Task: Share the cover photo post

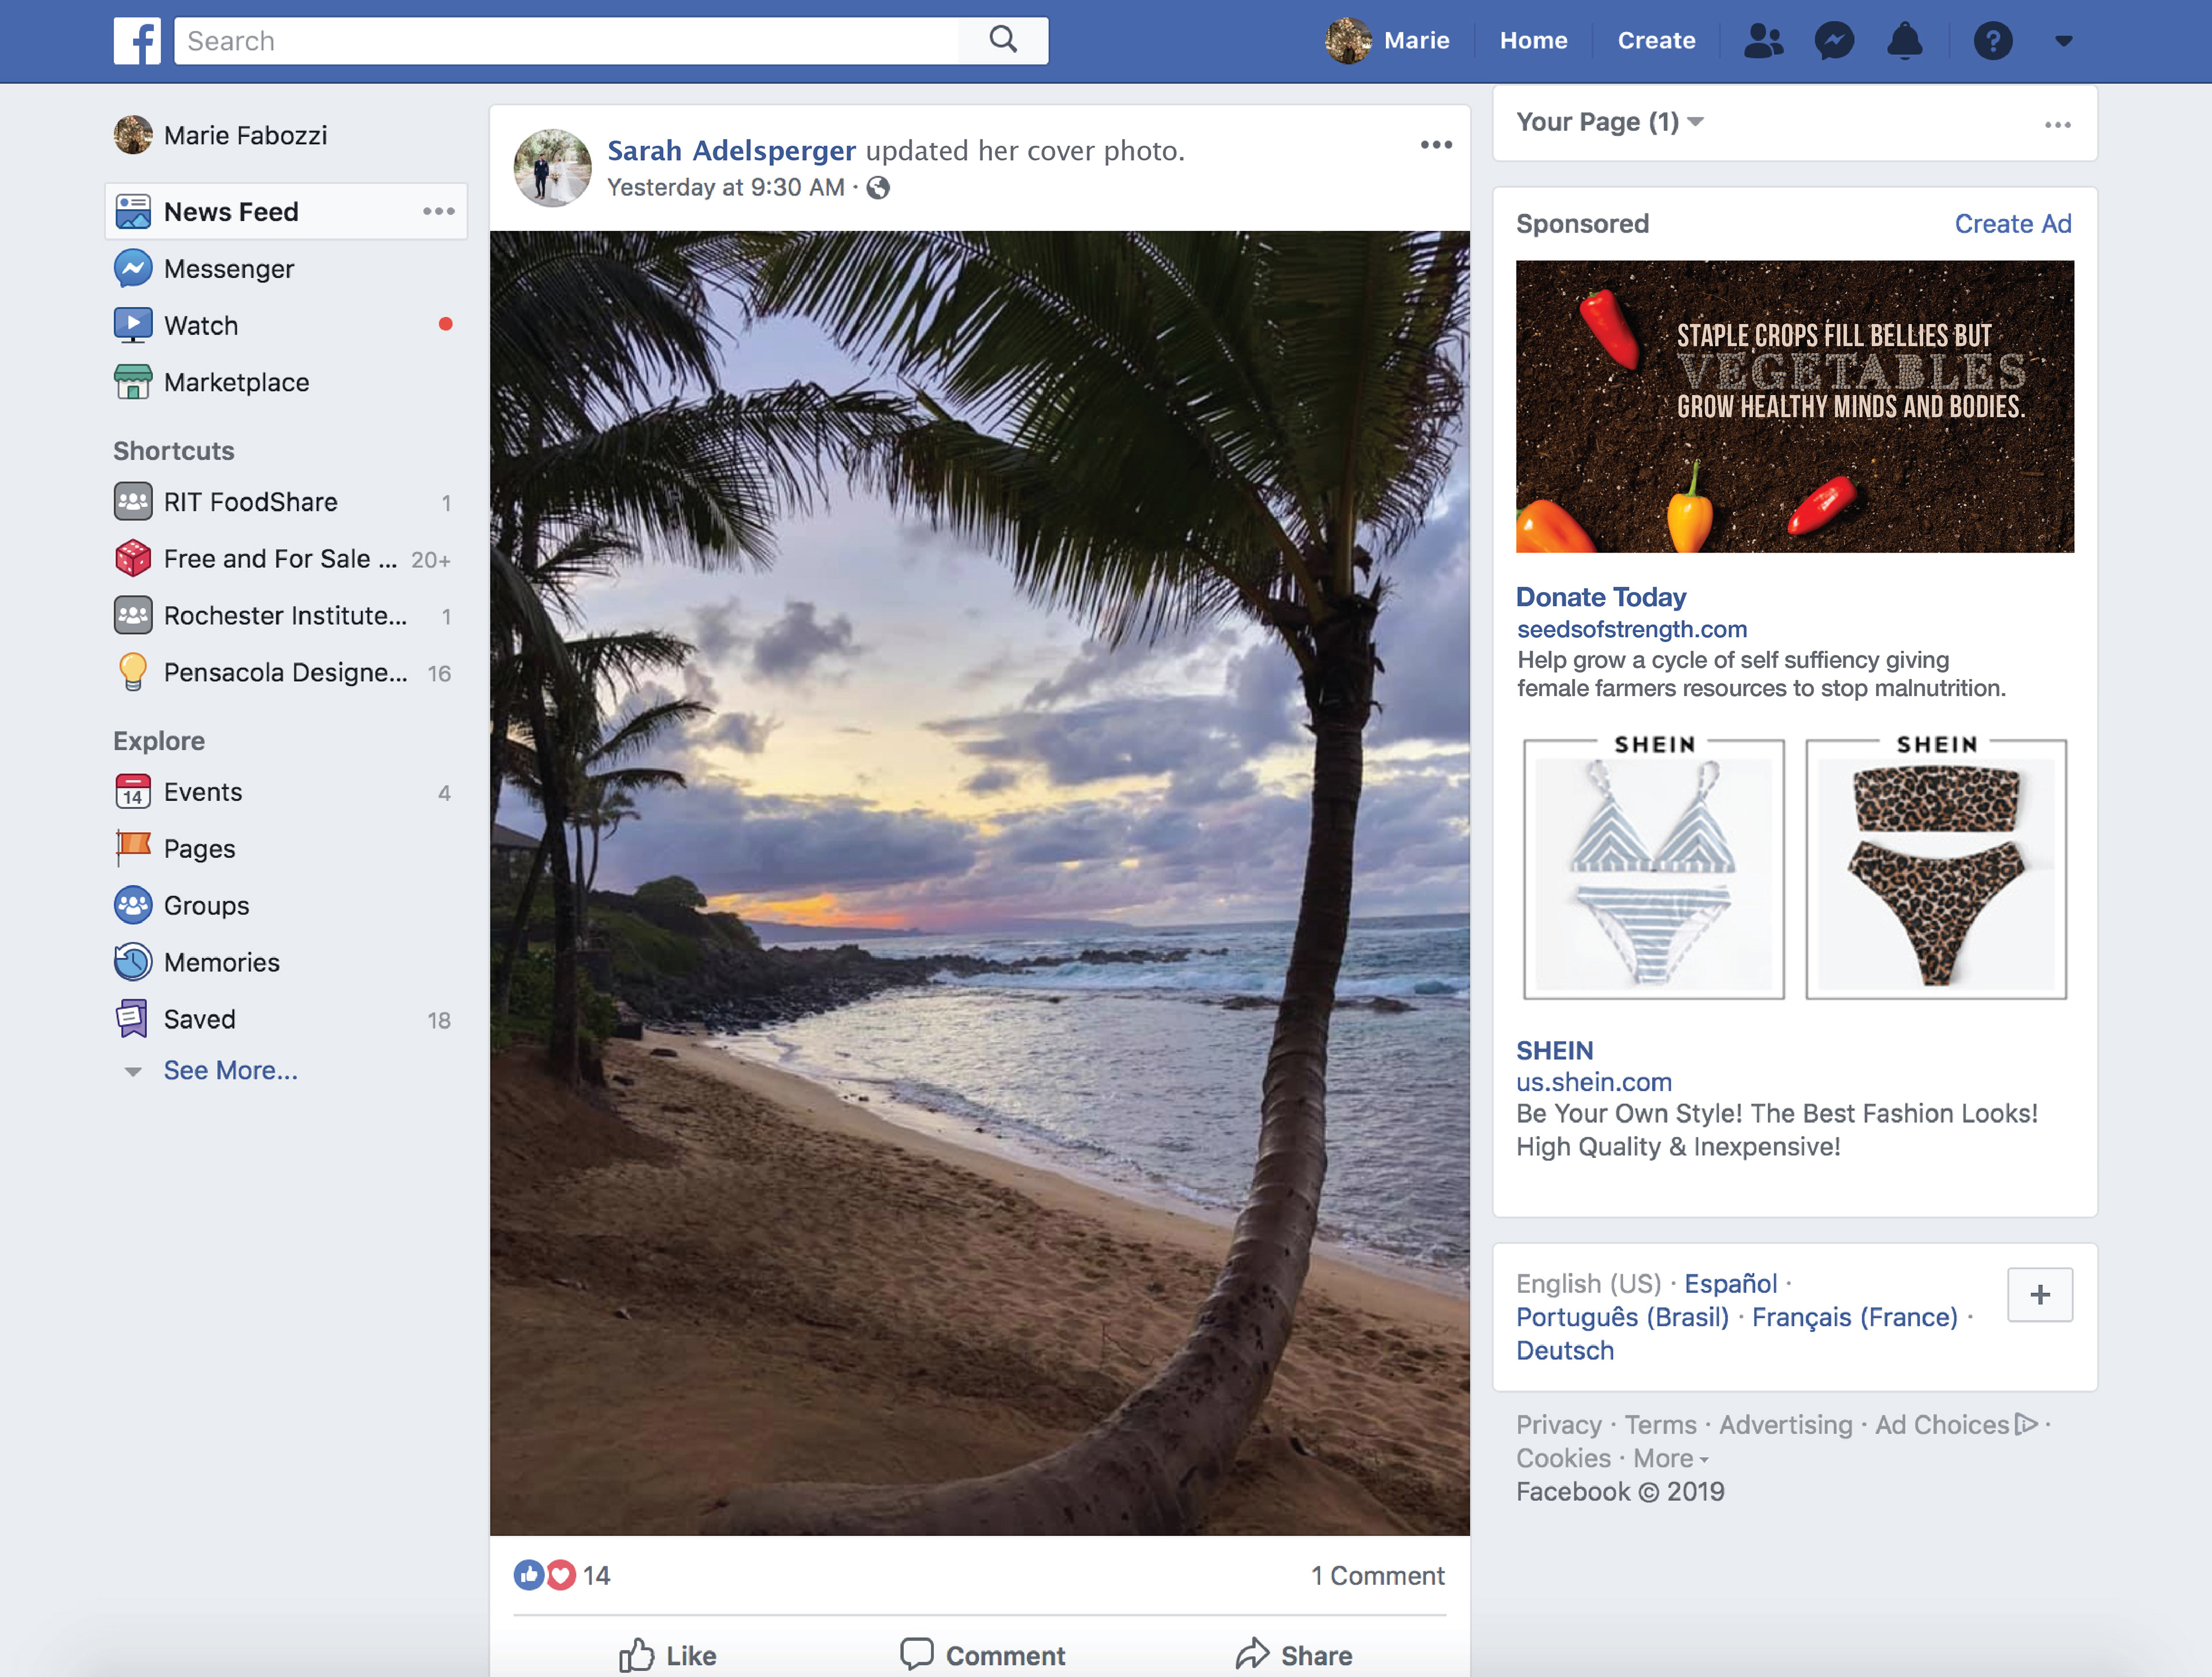Action: [x=1294, y=1655]
